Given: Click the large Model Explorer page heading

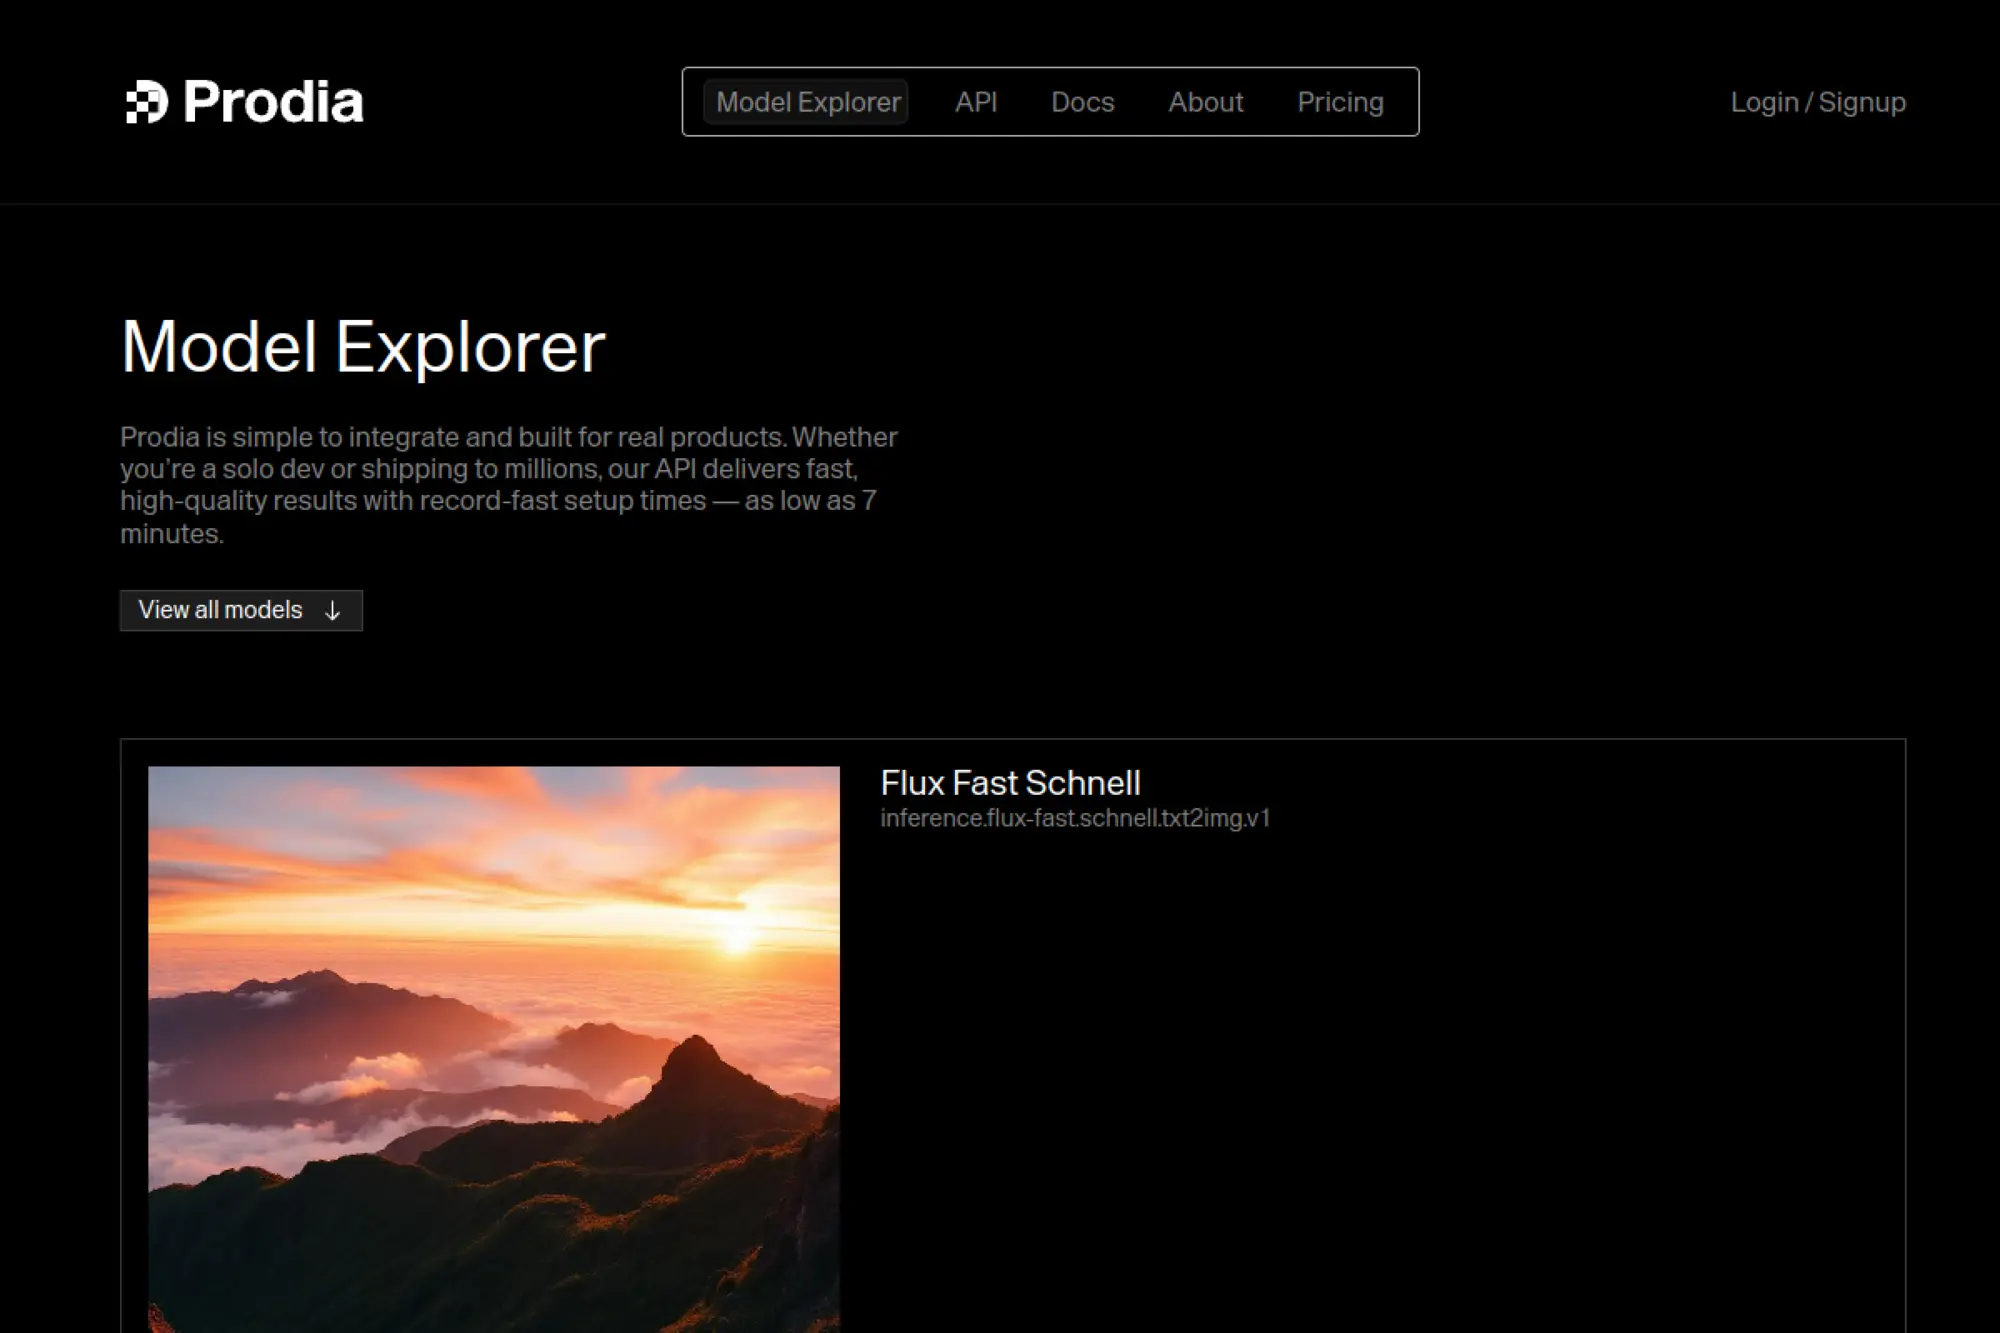Looking at the screenshot, I should pos(363,347).
